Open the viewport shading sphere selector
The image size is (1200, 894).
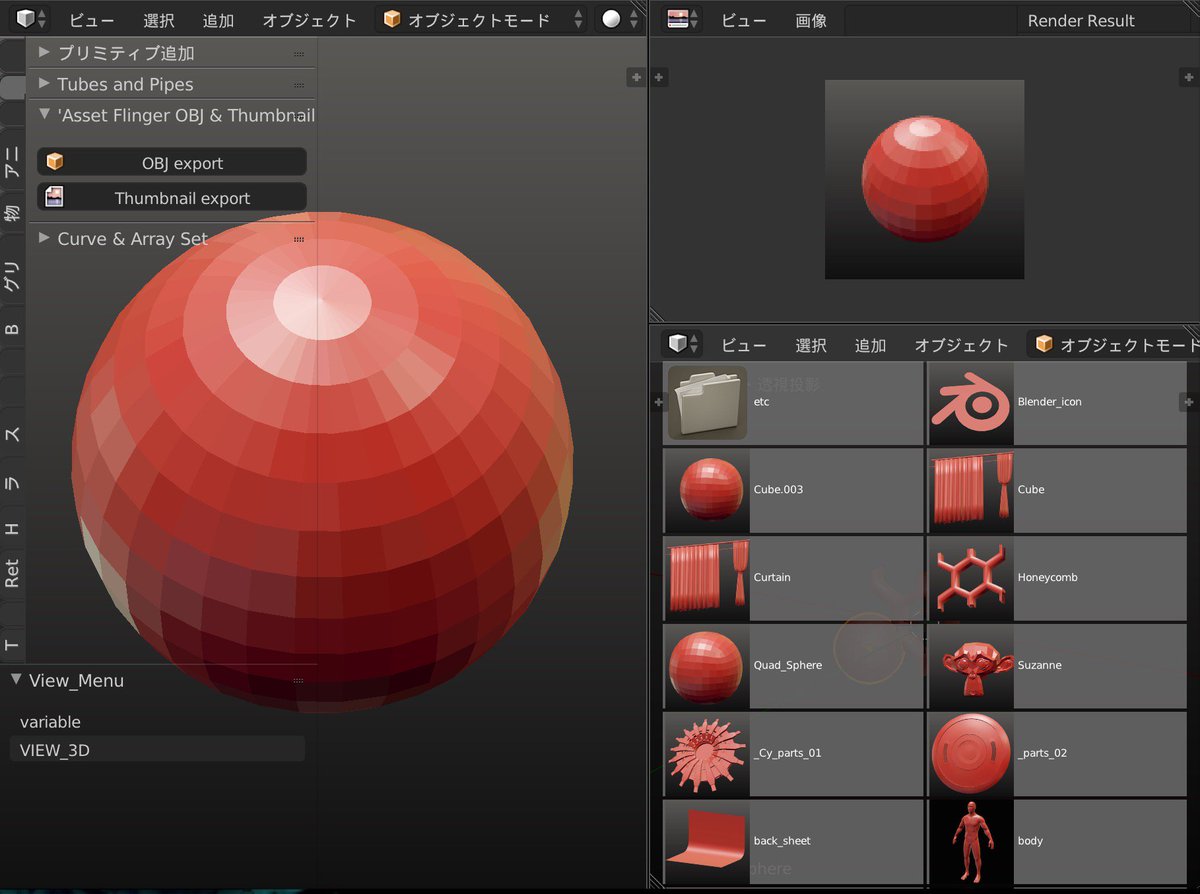tap(619, 20)
